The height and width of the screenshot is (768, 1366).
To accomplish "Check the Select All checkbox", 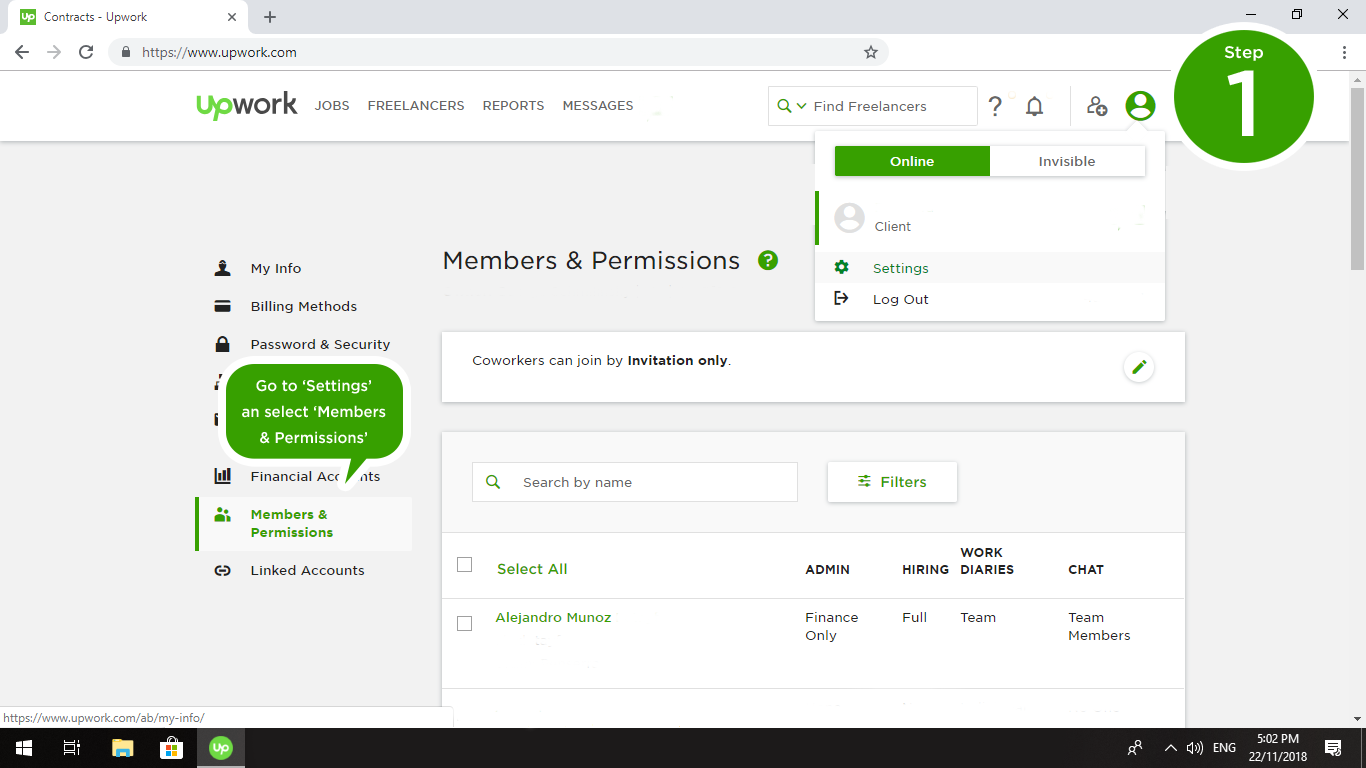I will click(x=464, y=565).
